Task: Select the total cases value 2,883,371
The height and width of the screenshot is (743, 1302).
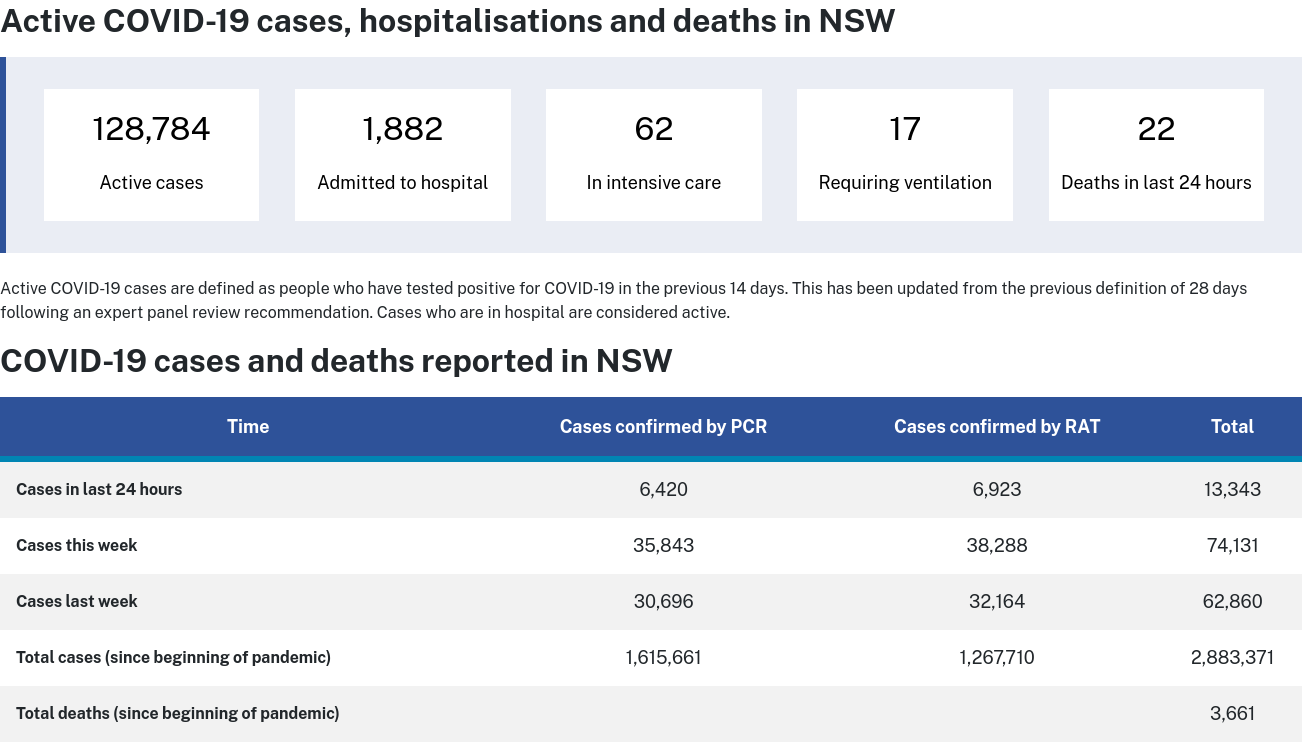Action: tap(1232, 658)
